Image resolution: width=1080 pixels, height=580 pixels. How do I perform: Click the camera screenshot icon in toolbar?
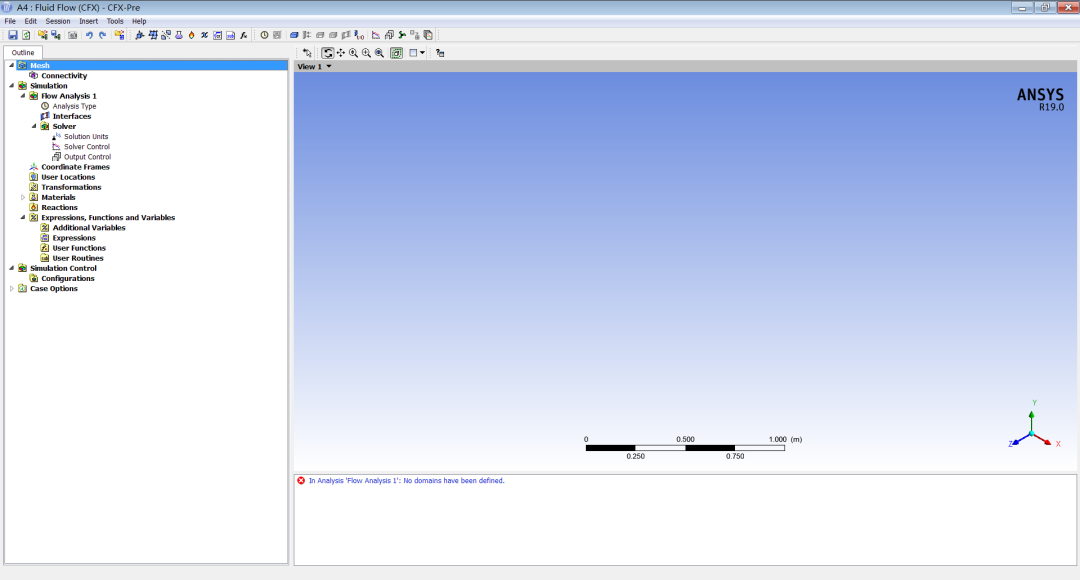point(72,35)
